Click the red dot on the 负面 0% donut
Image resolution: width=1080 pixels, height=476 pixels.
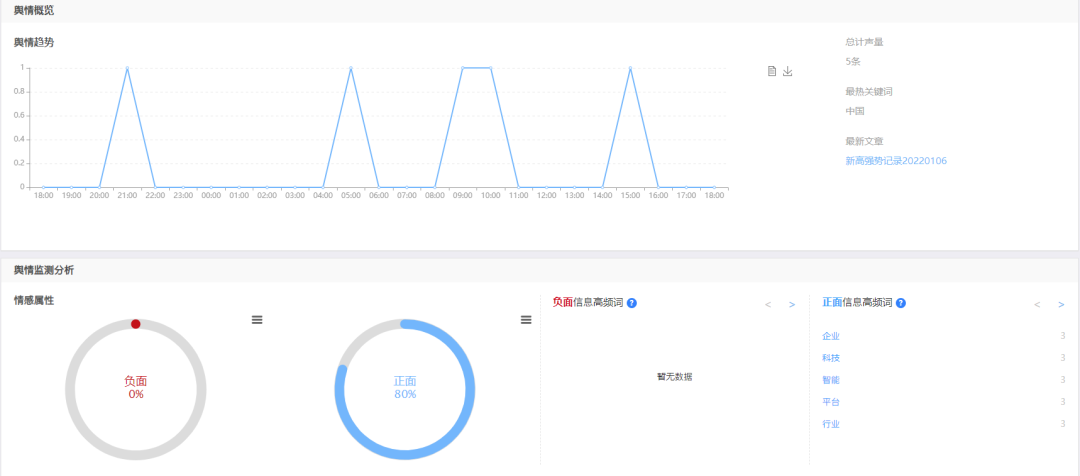[x=136, y=324]
